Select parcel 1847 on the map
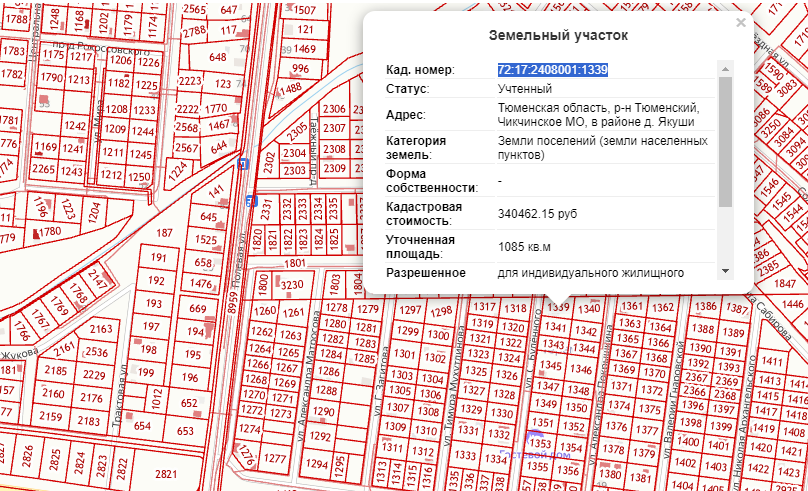Viewport: 808px width, 491px height. [785, 283]
